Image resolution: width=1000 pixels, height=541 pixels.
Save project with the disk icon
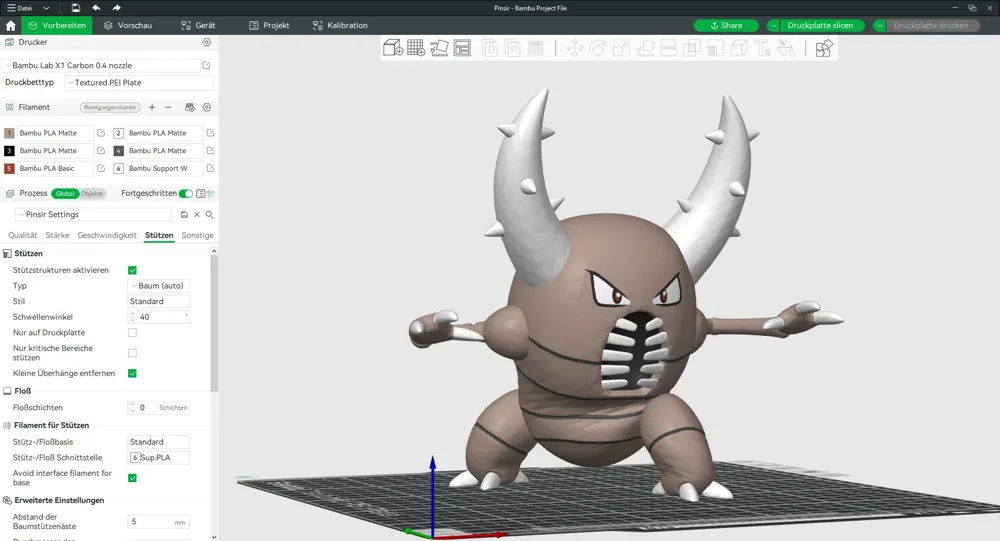tap(76, 8)
